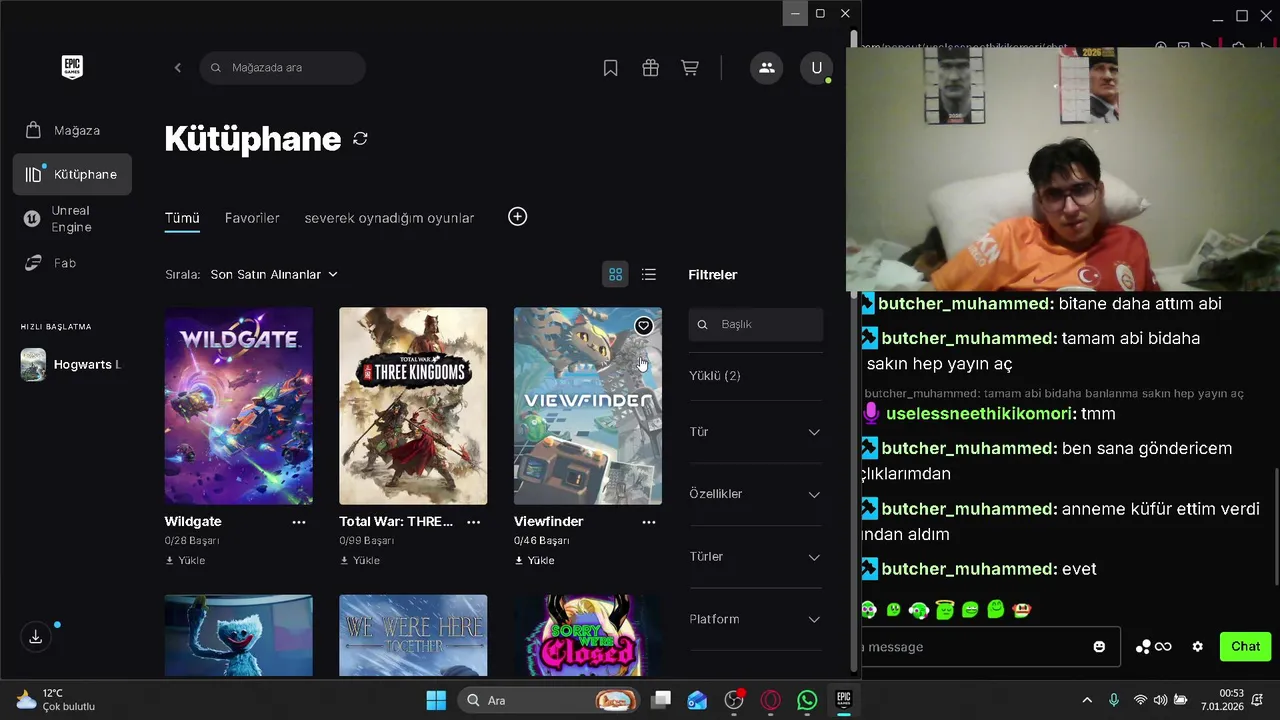Image resolution: width=1280 pixels, height=720 pixels.
Task: Focus the Mağazada ara search box
Action: click(282, 68)
